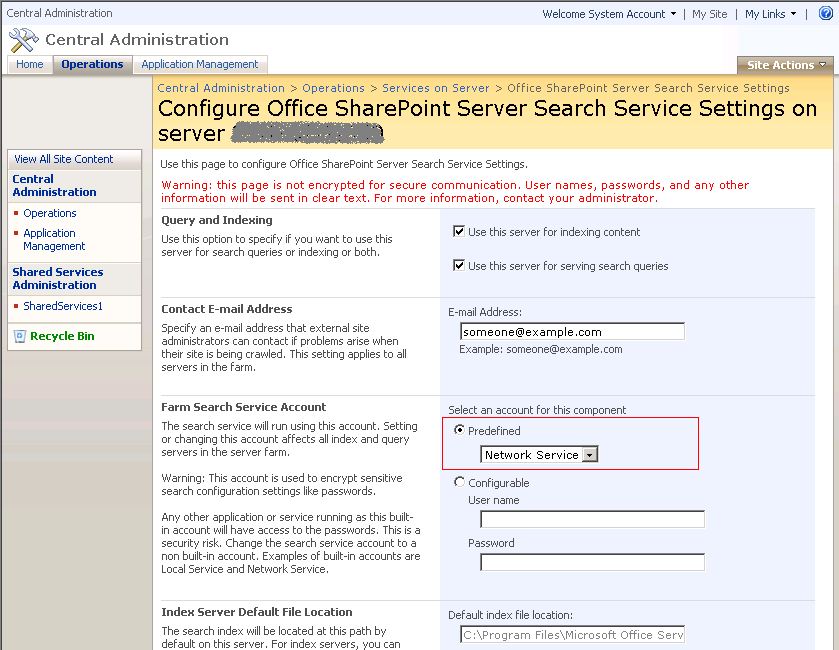Click the Default index file location field

[x=572, y=634]
